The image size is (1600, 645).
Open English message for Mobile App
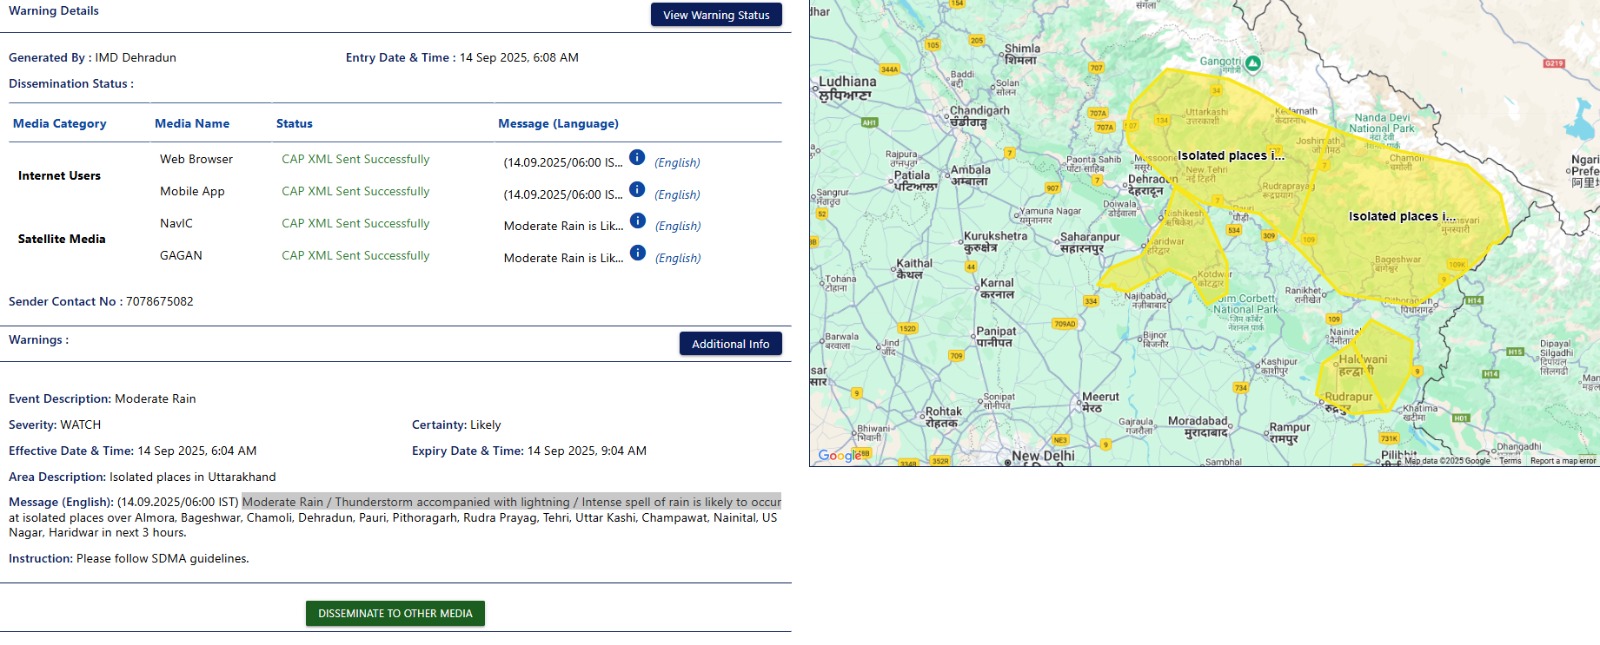(677, 195)
